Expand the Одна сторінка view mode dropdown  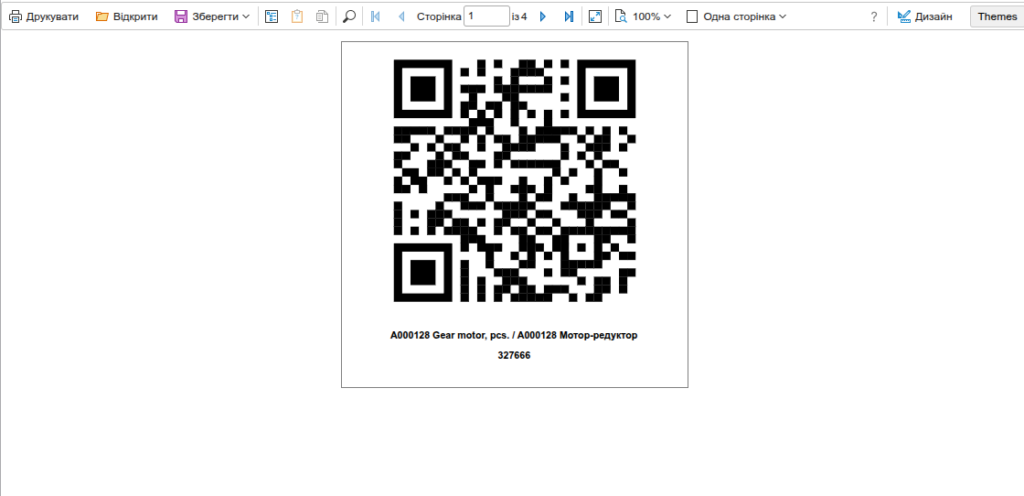click(x=736, y=17)
